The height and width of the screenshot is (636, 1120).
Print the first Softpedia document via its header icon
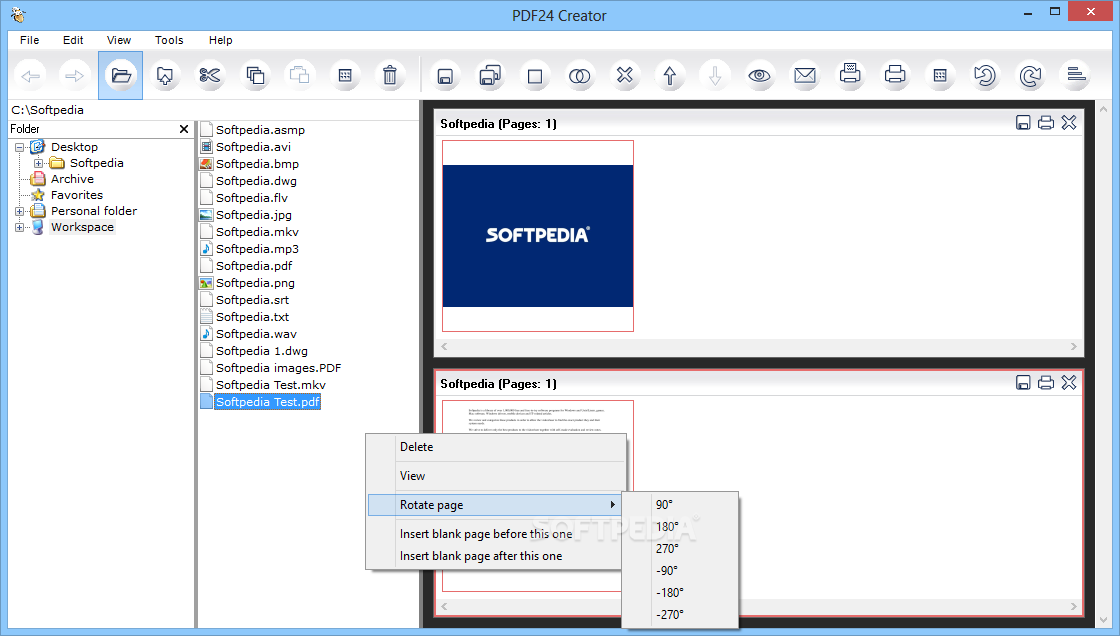tap(1046, 123)
